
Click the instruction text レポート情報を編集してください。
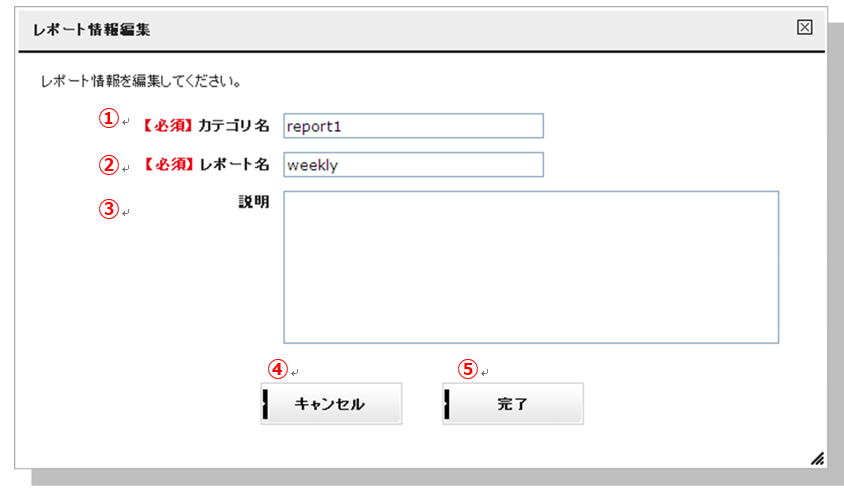click(x=141, y=82)
